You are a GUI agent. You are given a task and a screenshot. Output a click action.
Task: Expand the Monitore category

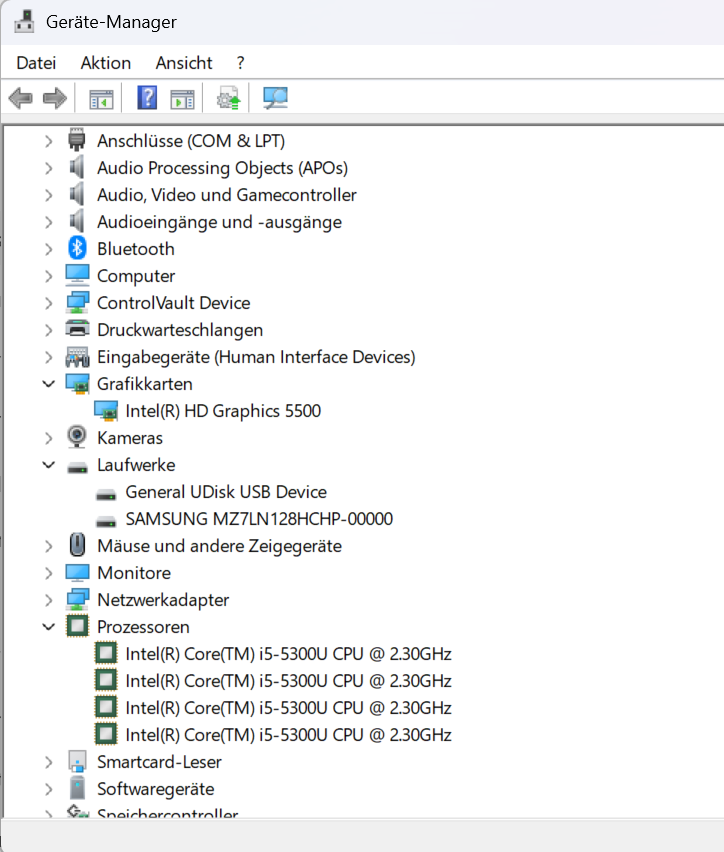pyautogui.click(x=48, y=573)
